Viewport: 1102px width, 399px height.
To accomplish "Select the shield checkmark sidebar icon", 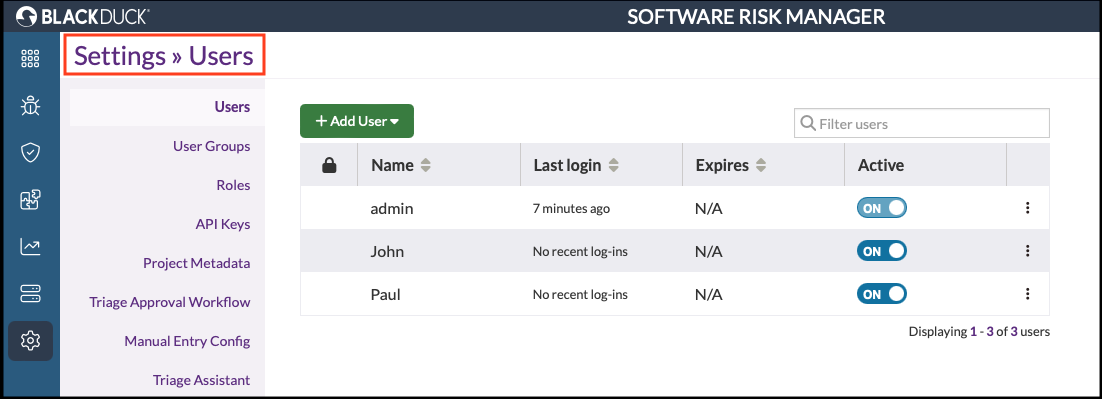I will point(30,153).
